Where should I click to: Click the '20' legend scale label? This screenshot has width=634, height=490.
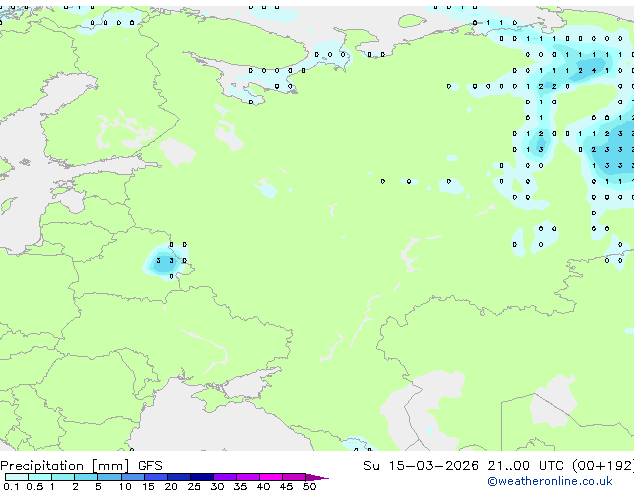coord(171,486)
